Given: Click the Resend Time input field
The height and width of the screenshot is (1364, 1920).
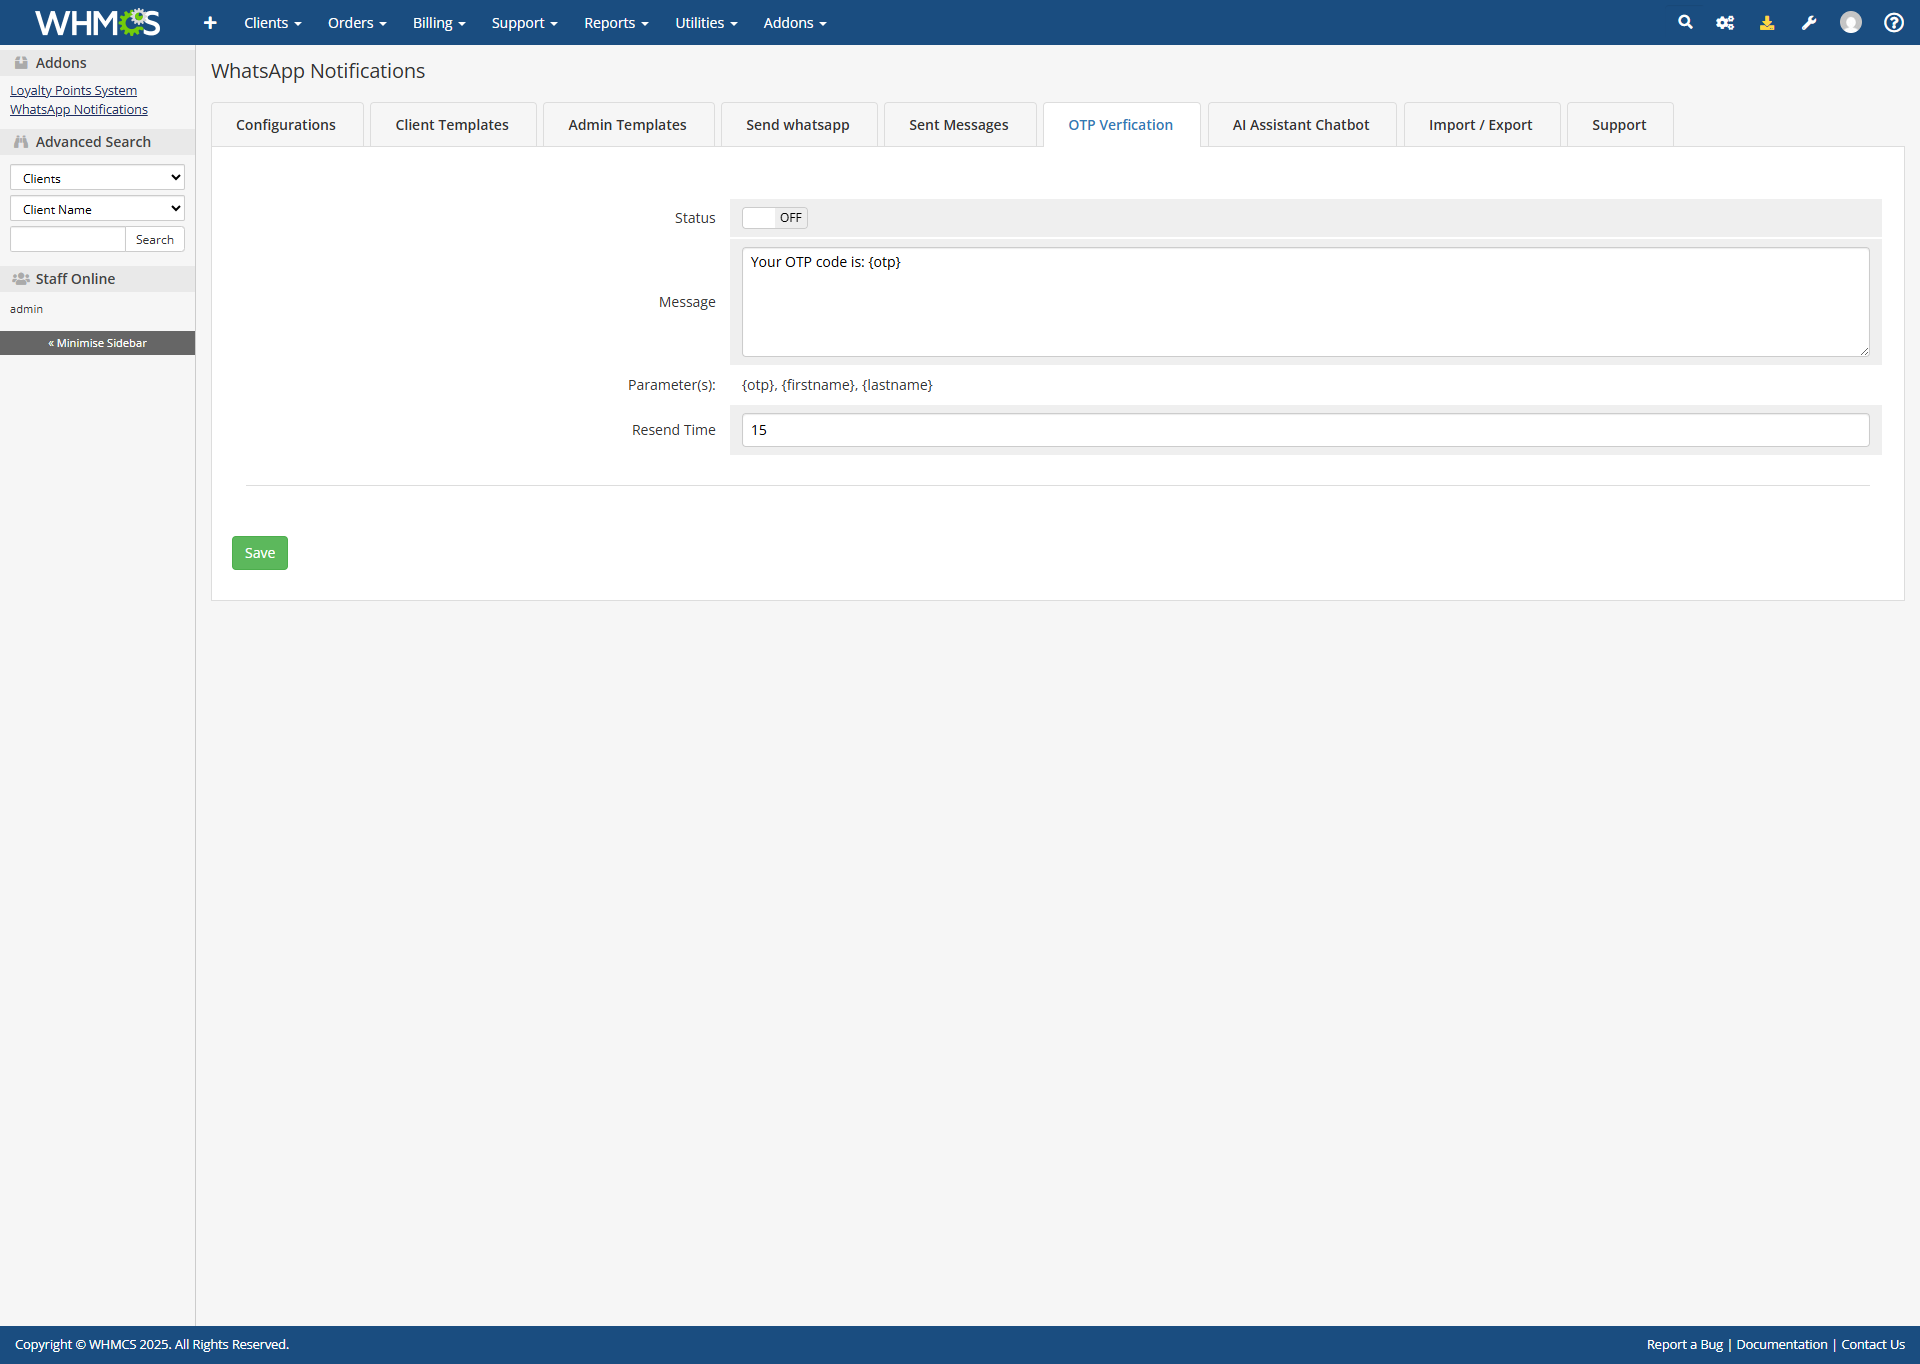Looking at the screenshot, I should click(x=1305, y=430).
